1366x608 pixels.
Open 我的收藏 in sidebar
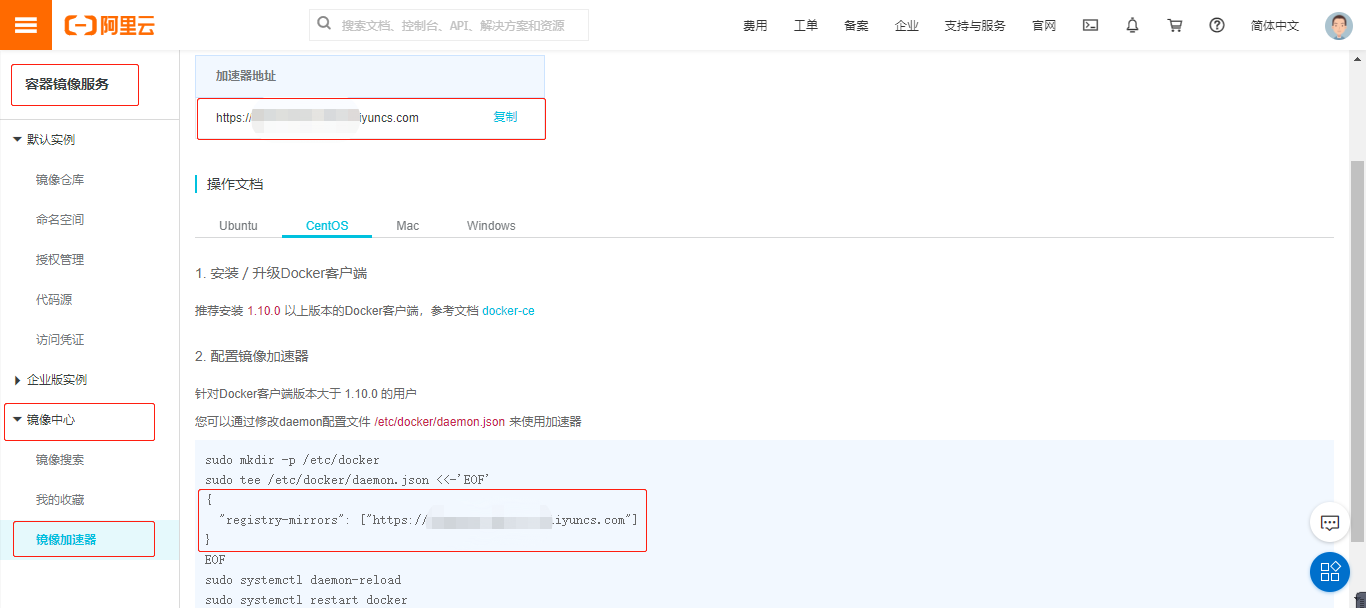60,500
